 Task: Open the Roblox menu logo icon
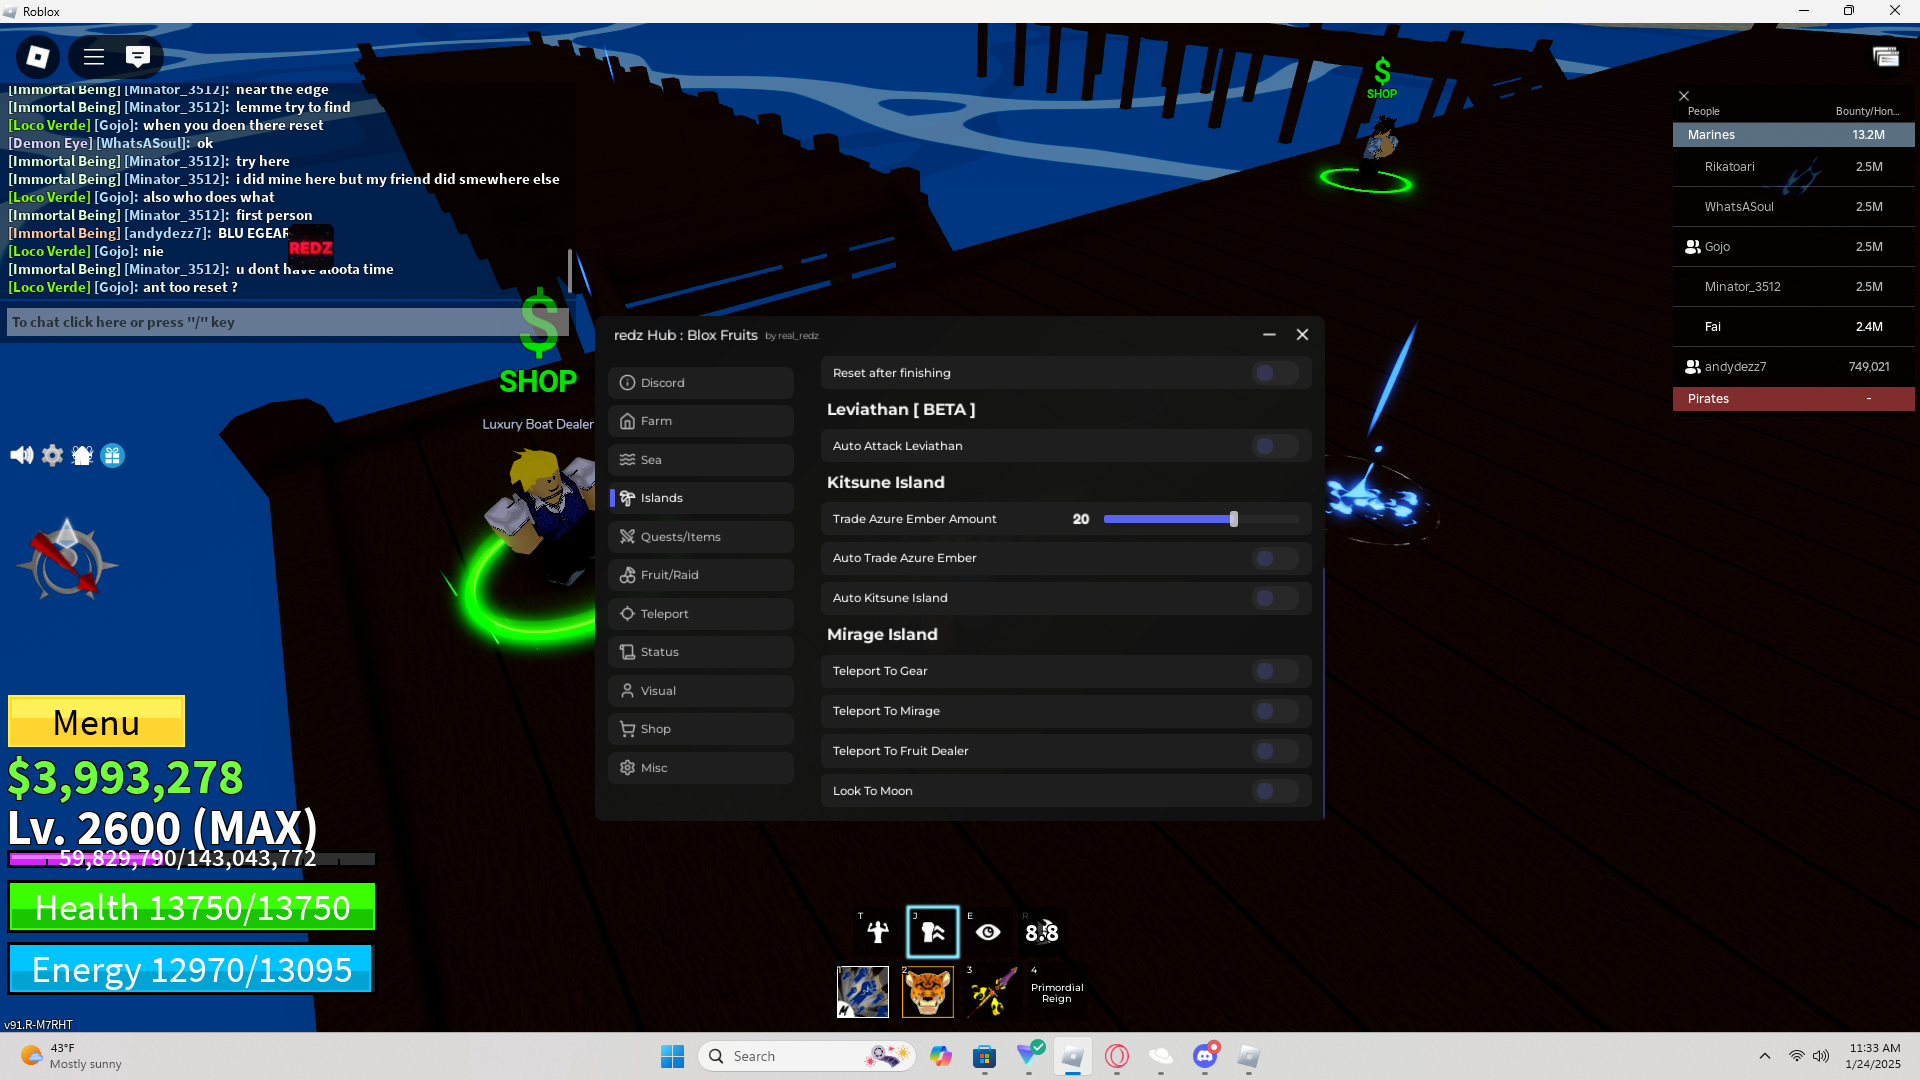38,57
